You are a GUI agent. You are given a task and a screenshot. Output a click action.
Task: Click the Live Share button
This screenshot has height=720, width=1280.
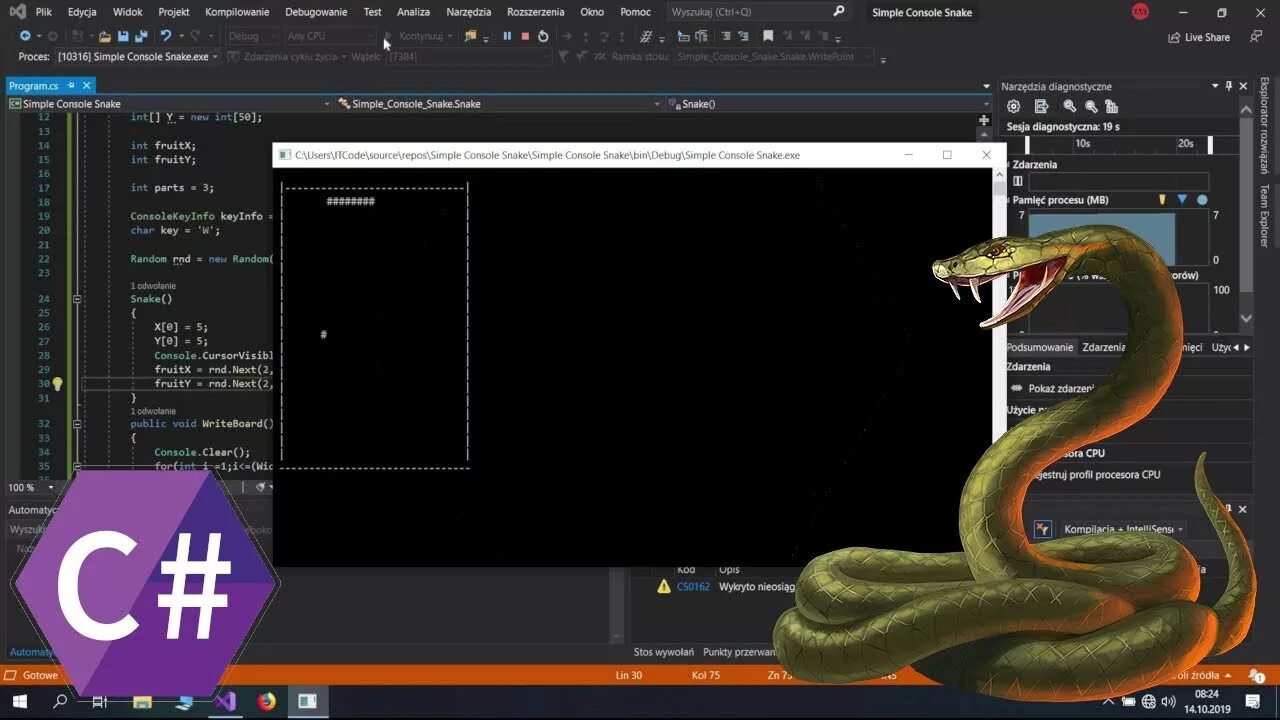click(1199, 37)
